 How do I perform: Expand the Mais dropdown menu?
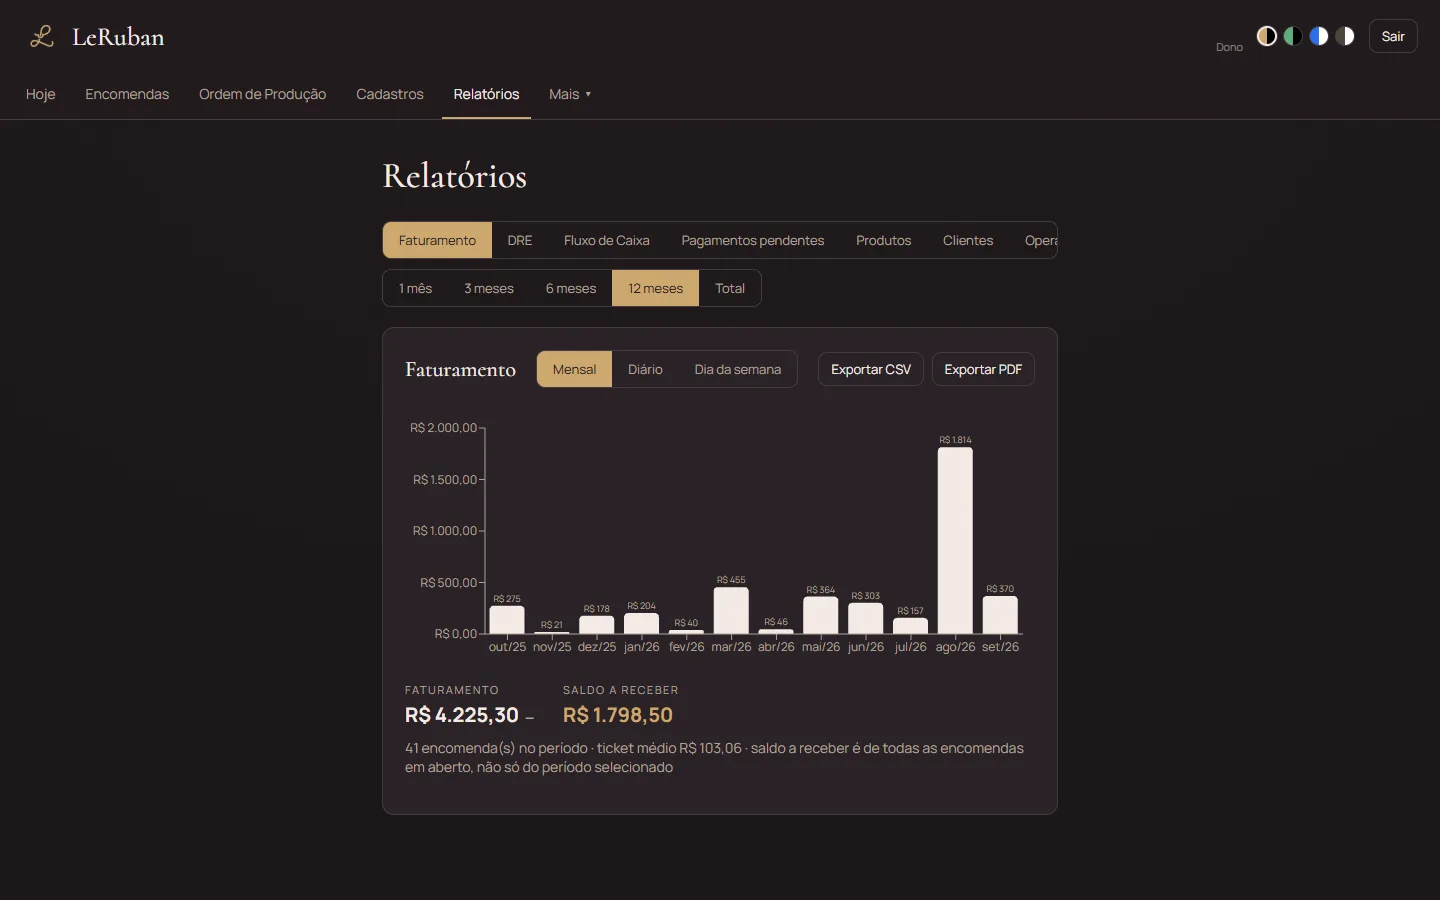(570, 94)
